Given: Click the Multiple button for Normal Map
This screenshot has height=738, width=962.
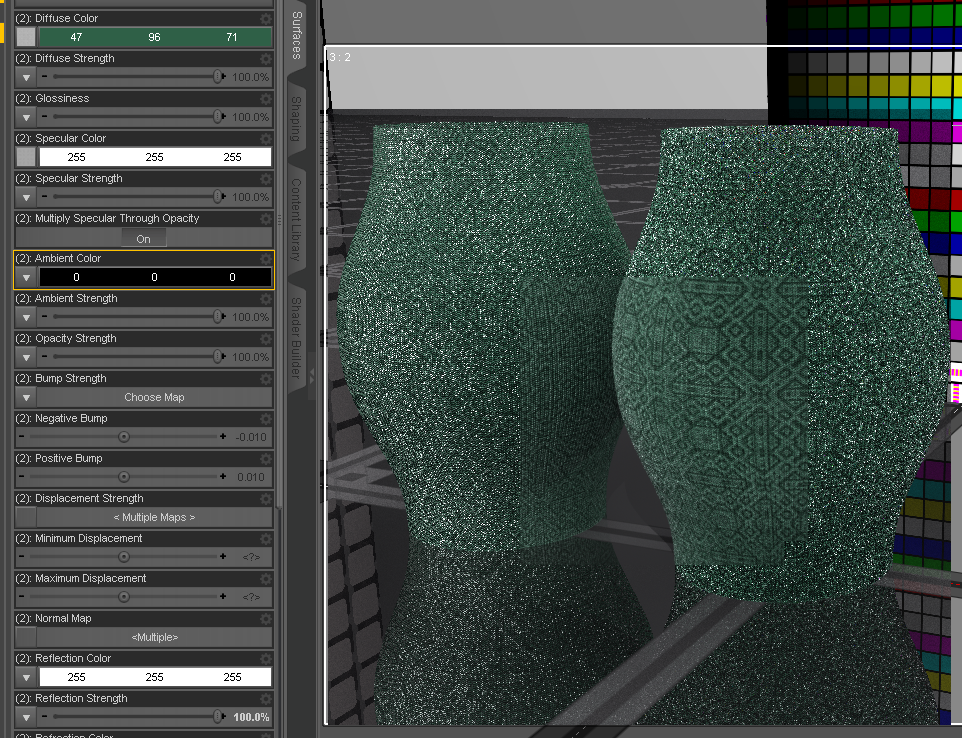Looking at the screenshot, I should pos(155,637).
